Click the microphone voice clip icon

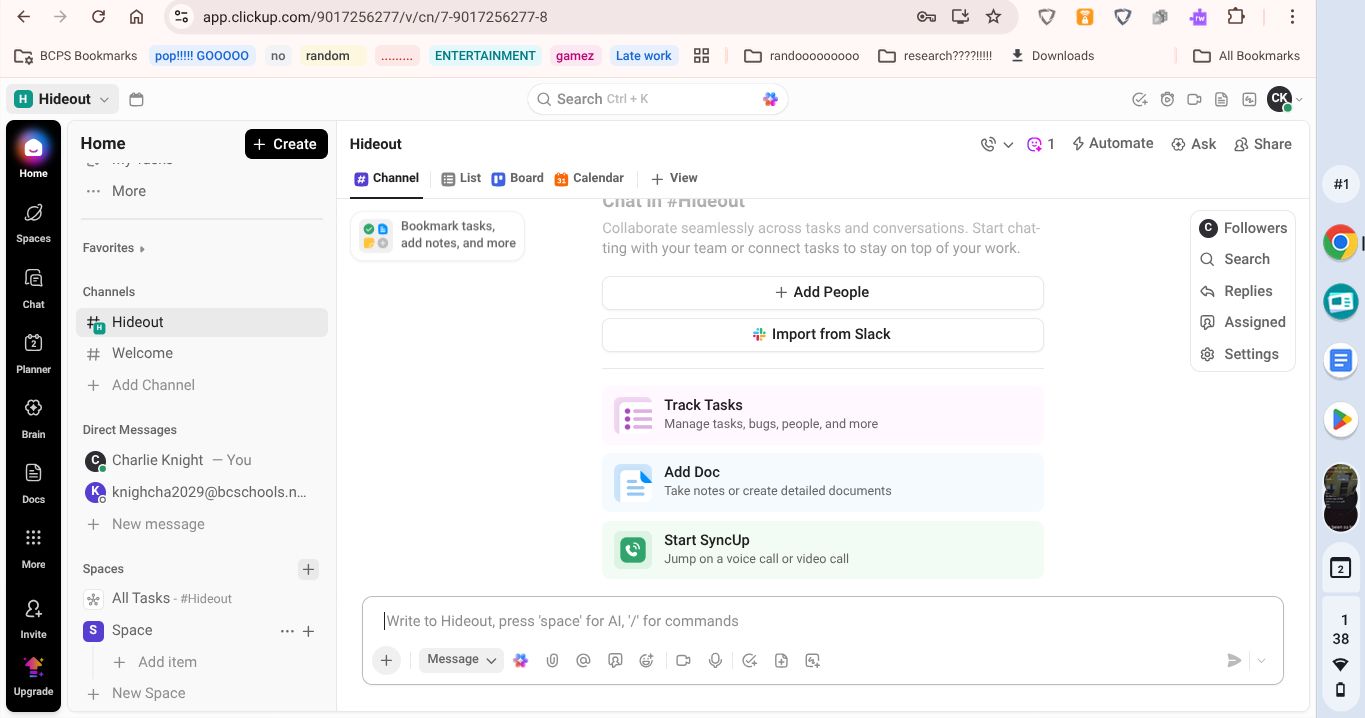pos(715,660)
